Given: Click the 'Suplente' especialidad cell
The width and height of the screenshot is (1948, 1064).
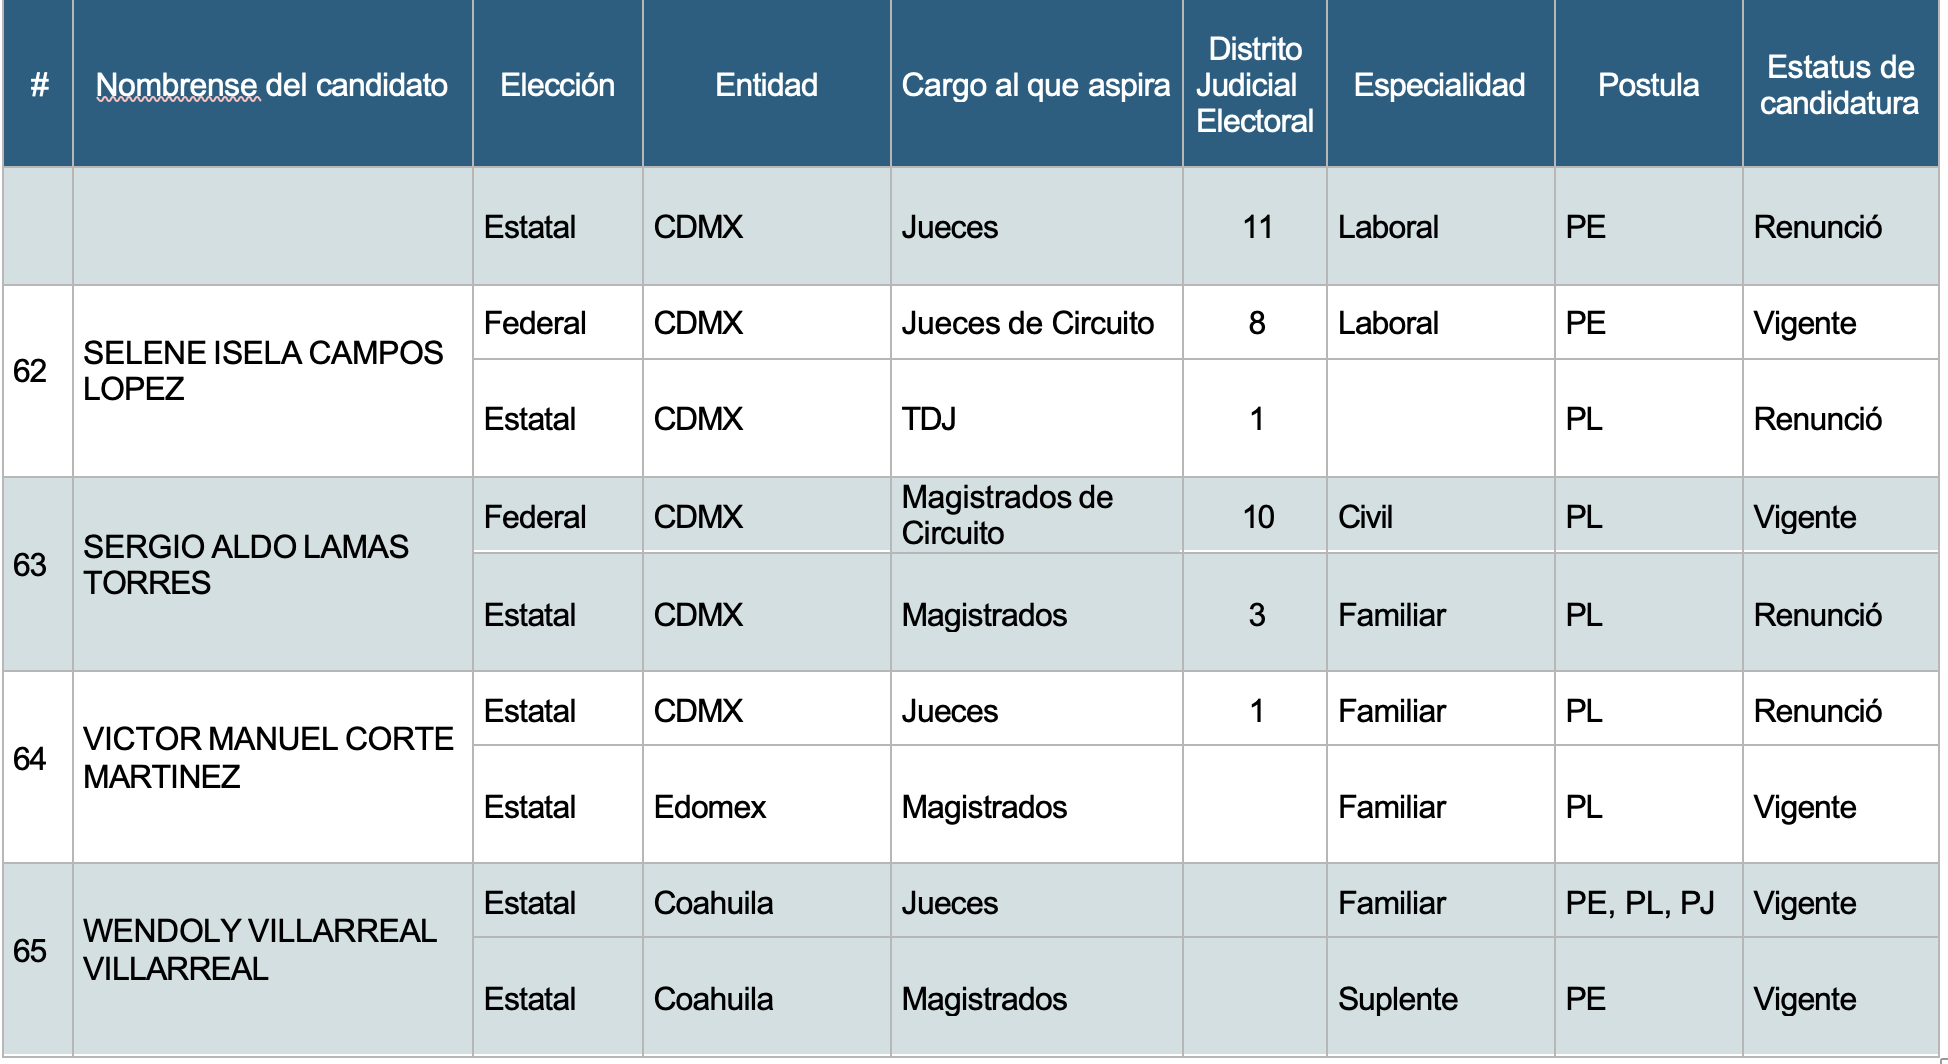Looking at the screenshot, I should tap(1440, 997).
